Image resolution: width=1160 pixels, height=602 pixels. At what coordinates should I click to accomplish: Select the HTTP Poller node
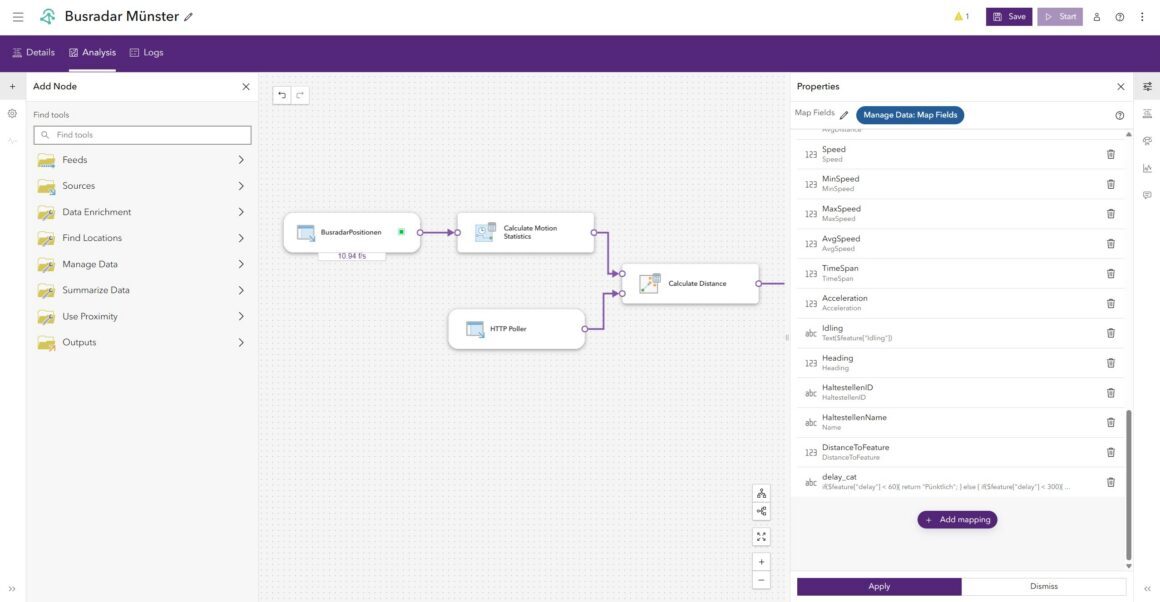pyautogui.click(x=516, y=328)
